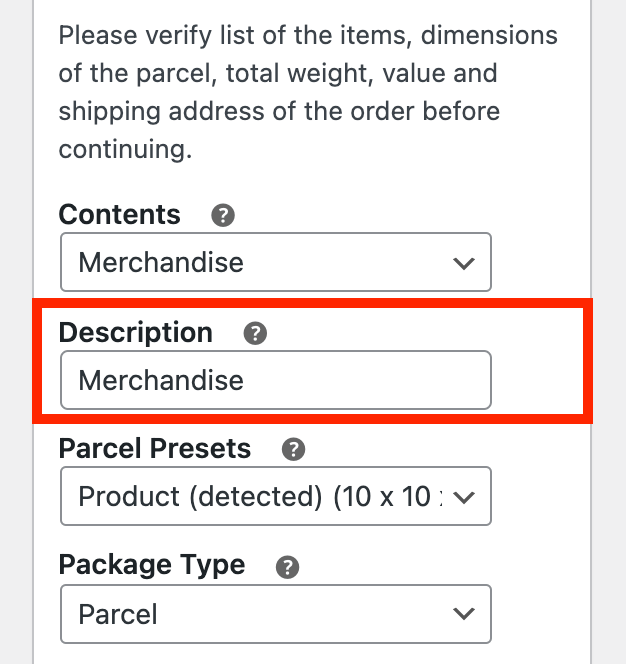
Task: Click the Package Type field label
Action: tap(152, 565)
